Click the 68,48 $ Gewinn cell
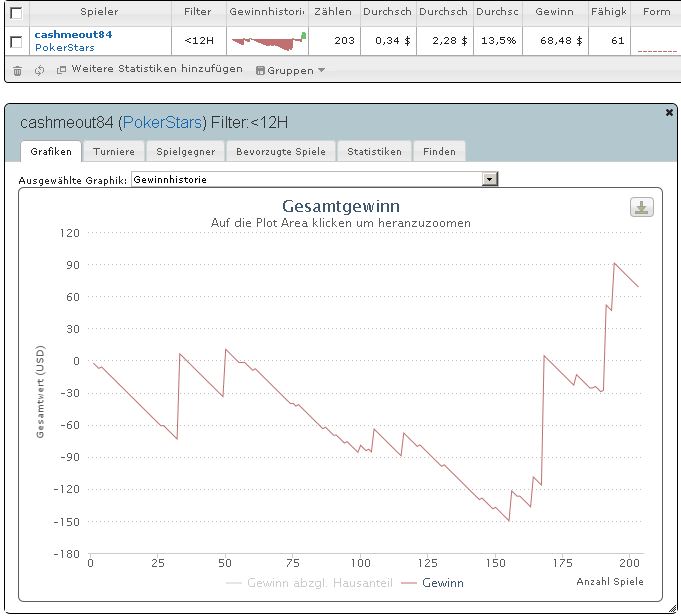 pos(555,41)
